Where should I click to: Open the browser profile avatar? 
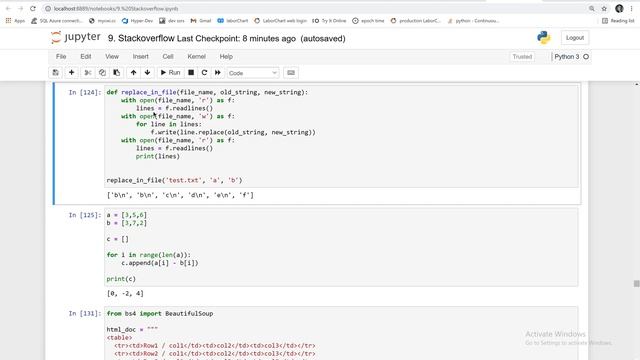[x=619, y=9]
